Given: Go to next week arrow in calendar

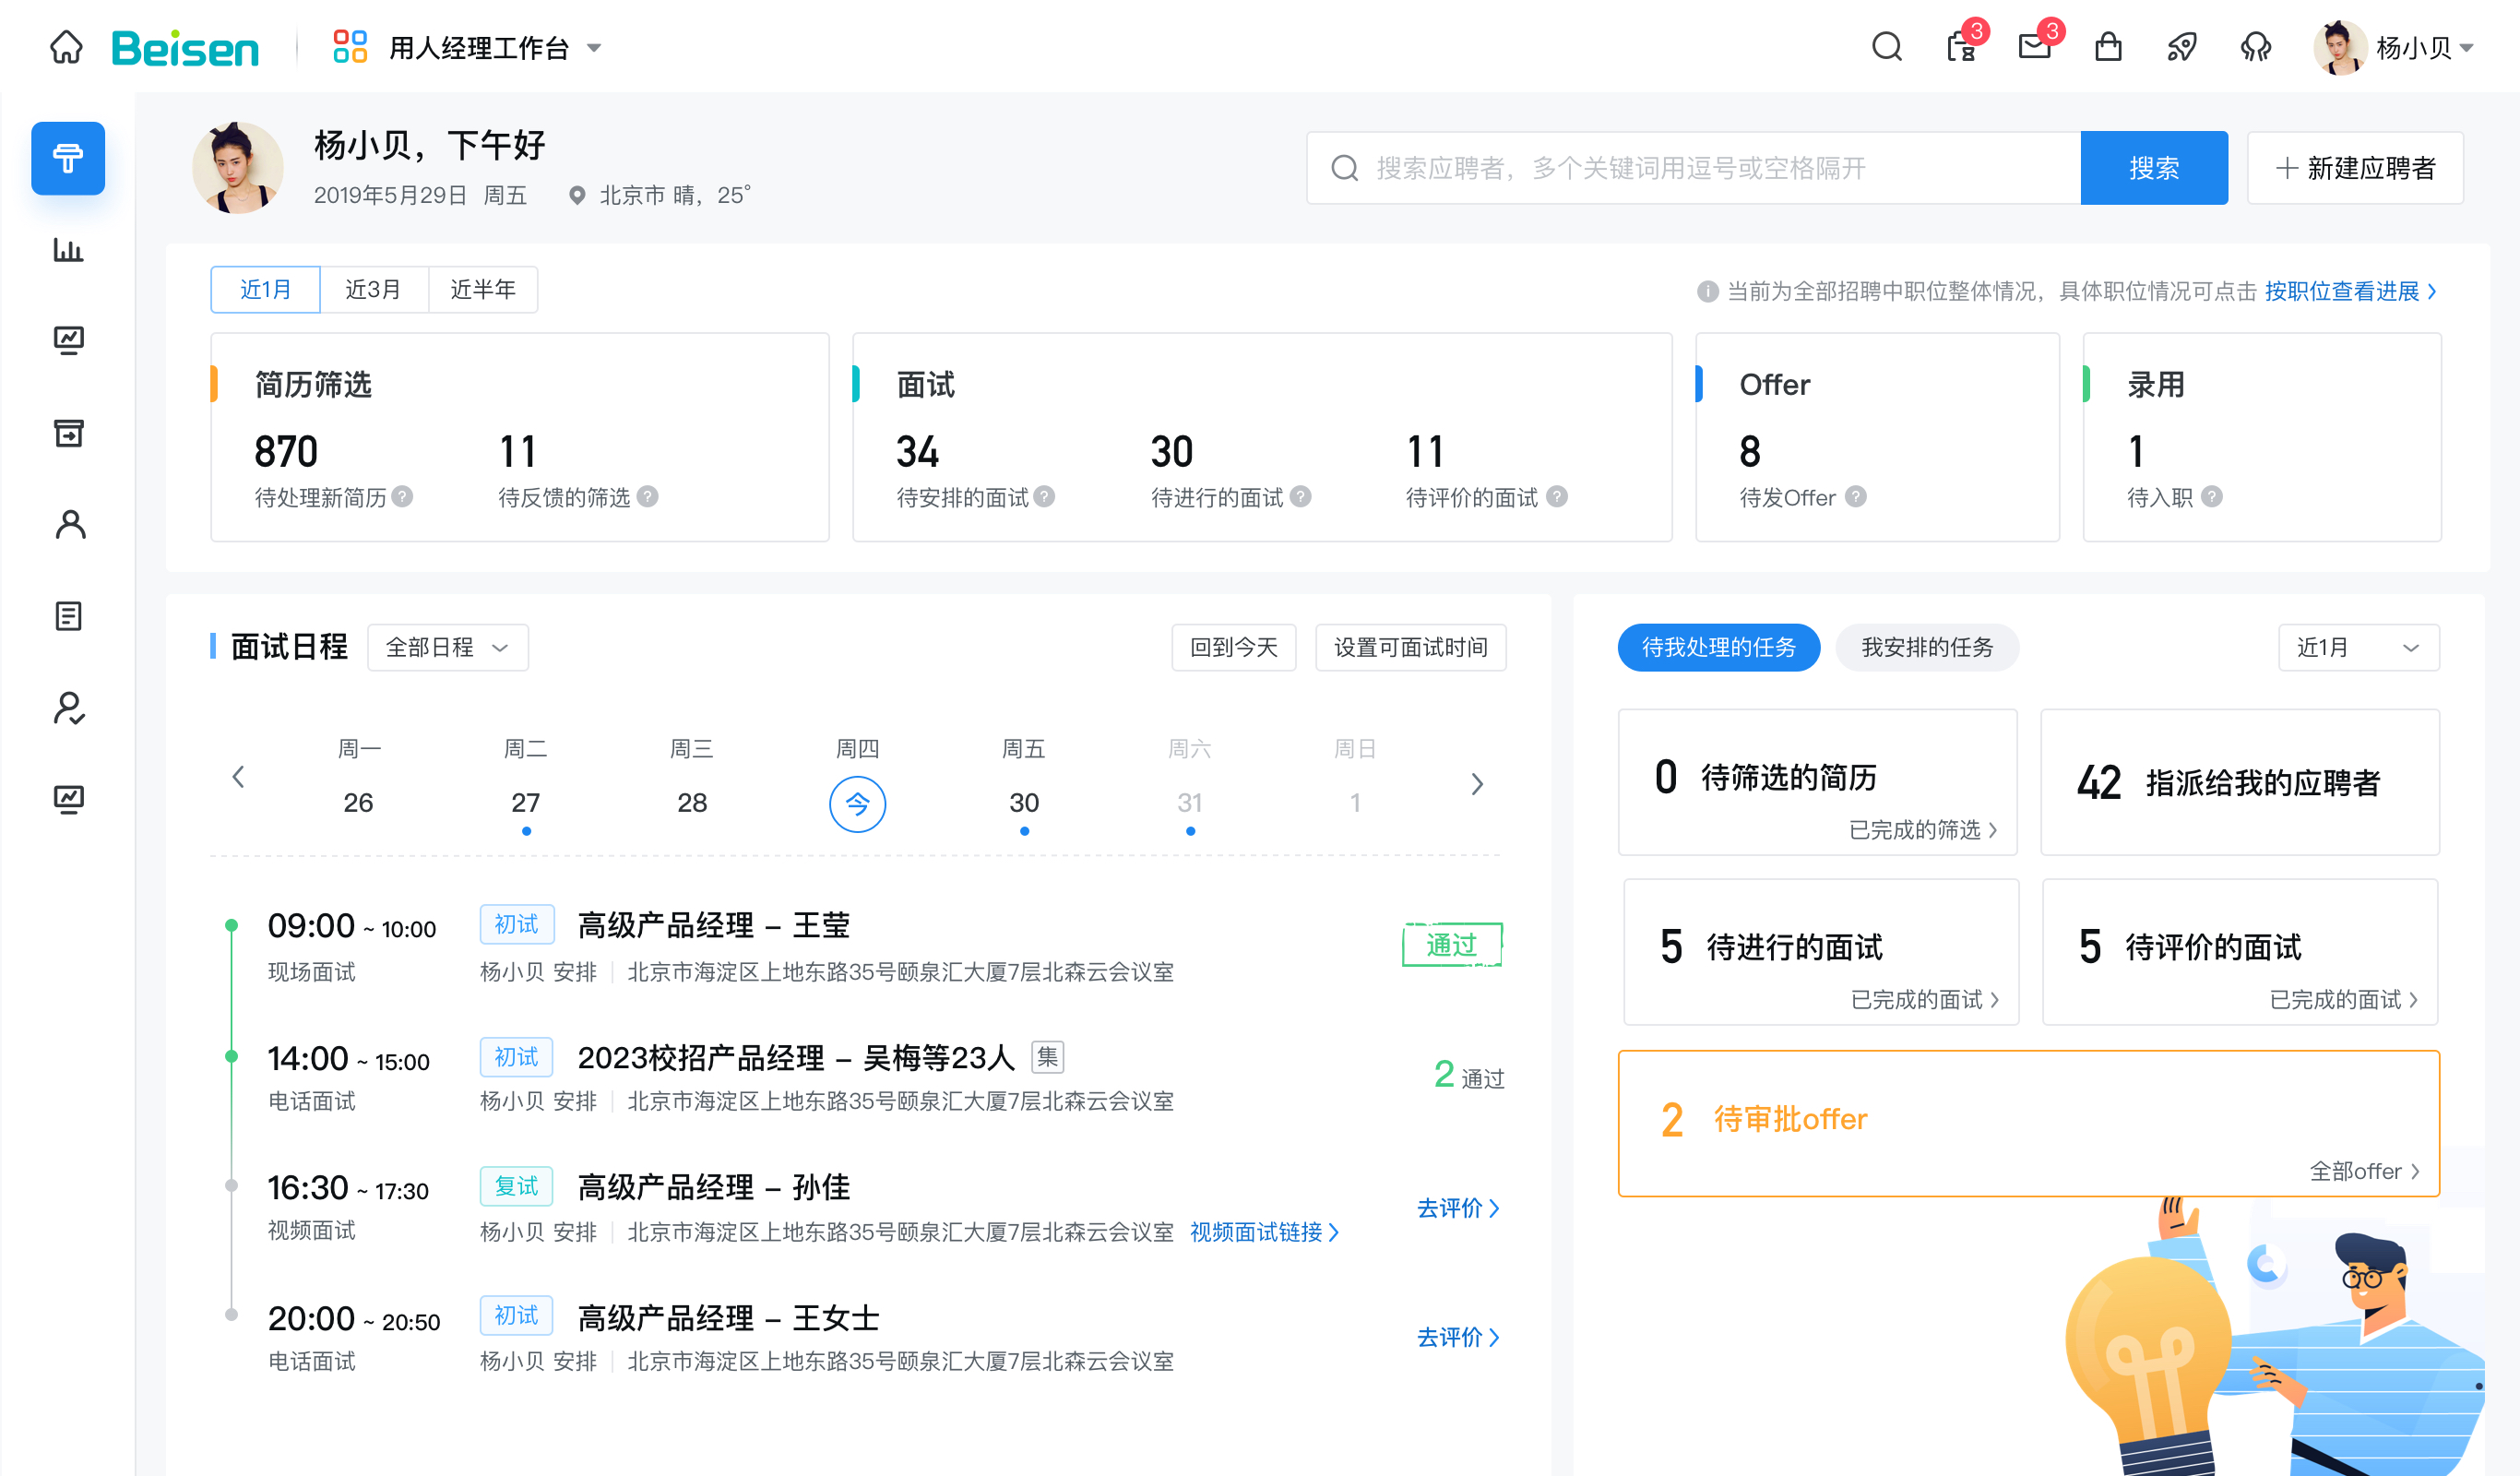Looking at the screenshot, I should coord(1477,784).
